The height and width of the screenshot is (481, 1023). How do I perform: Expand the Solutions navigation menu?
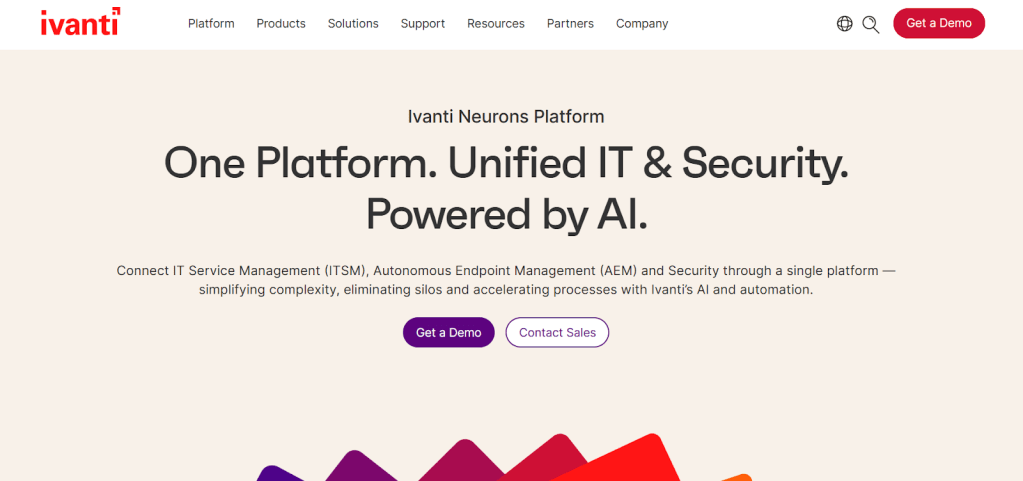[x=353, y=24]
